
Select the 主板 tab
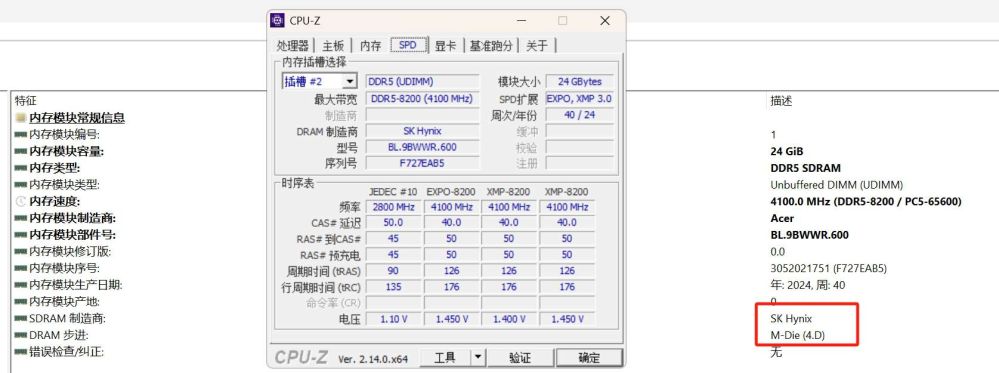tap(333, 45)
